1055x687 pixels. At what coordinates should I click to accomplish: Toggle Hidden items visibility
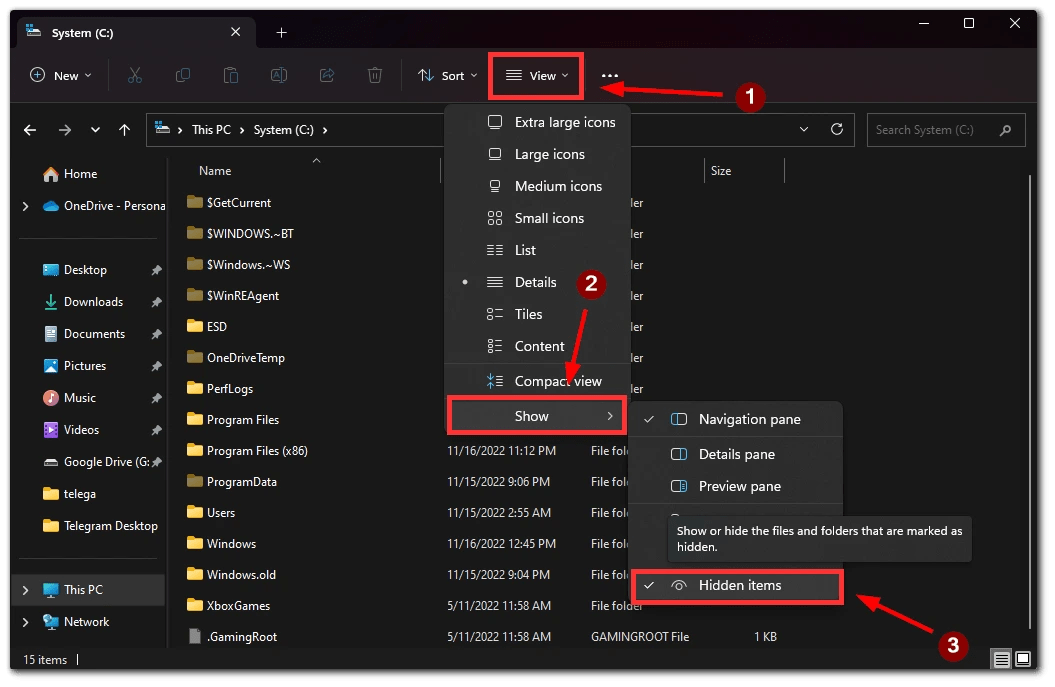coord(737,586)
